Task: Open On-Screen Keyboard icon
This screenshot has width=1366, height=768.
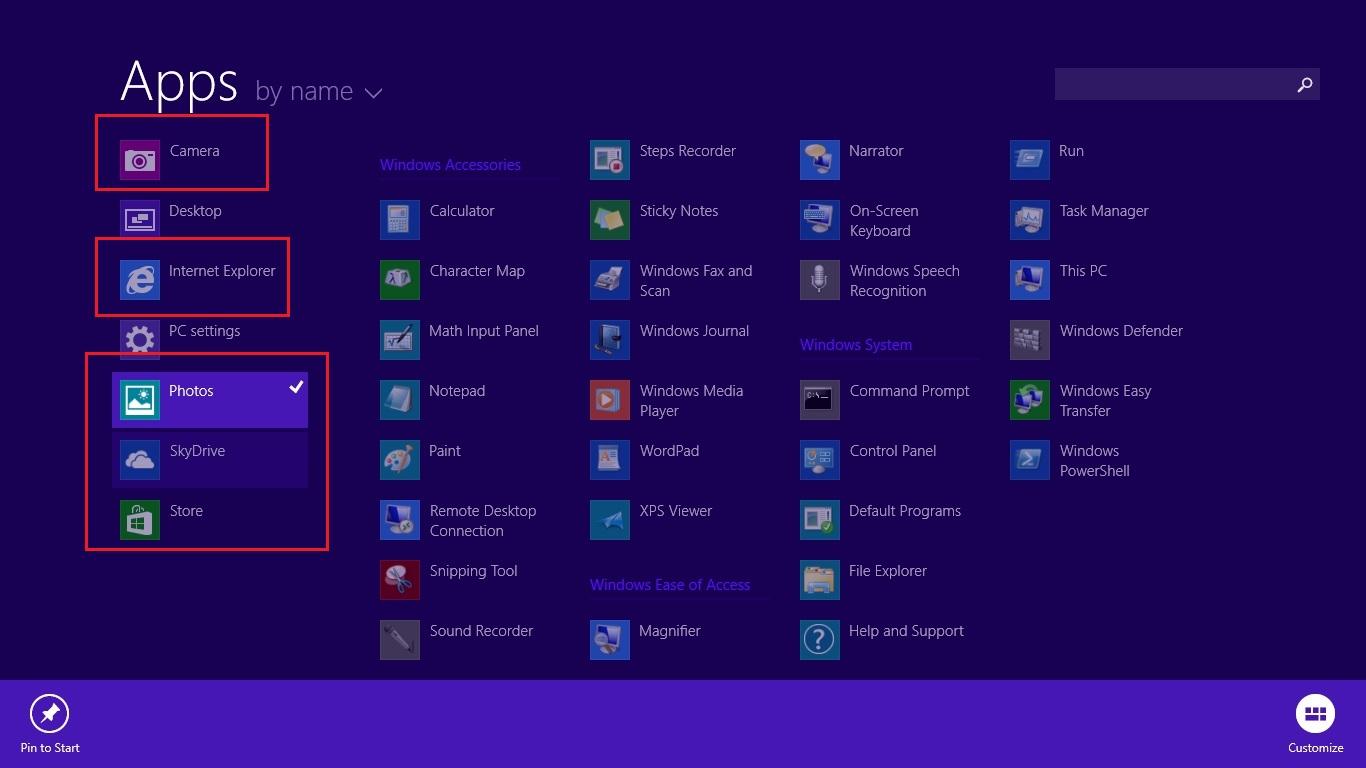Action: 820,220
